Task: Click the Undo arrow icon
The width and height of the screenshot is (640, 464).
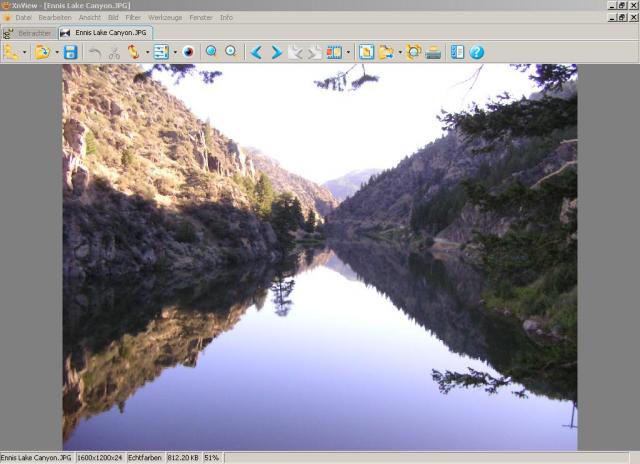Action: (x=95, y=52)
